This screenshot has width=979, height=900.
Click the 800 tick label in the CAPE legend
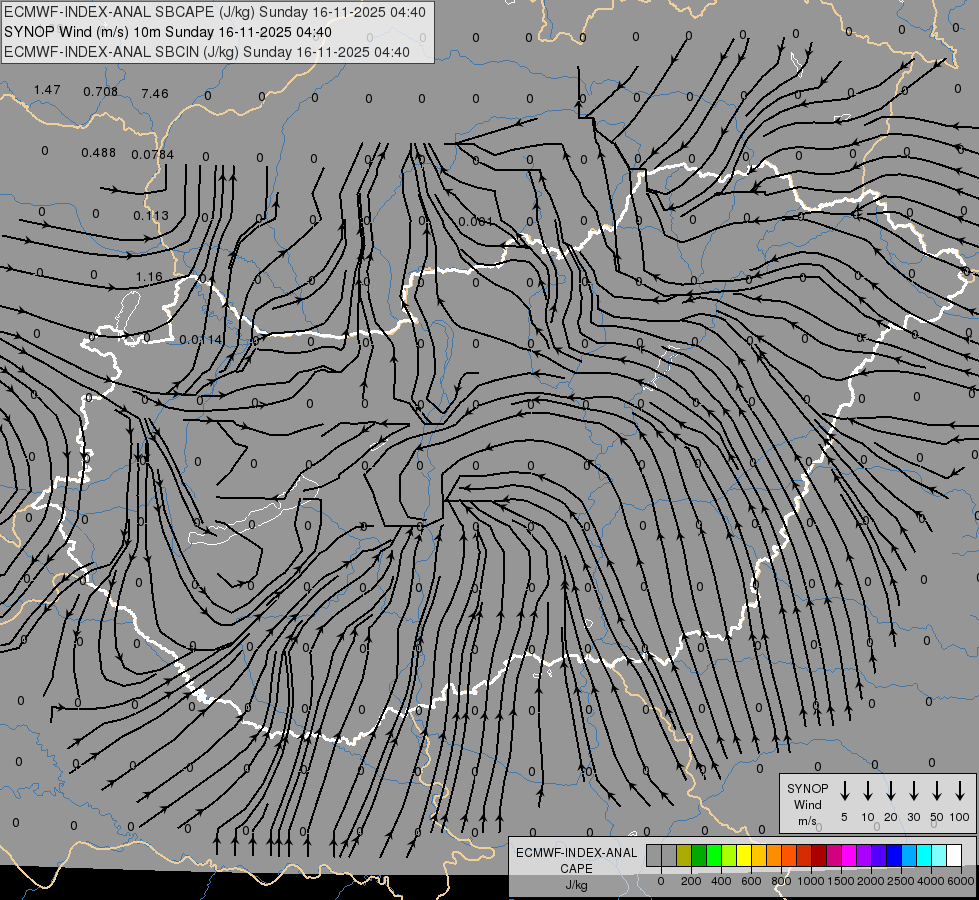(x=781, y=881)
